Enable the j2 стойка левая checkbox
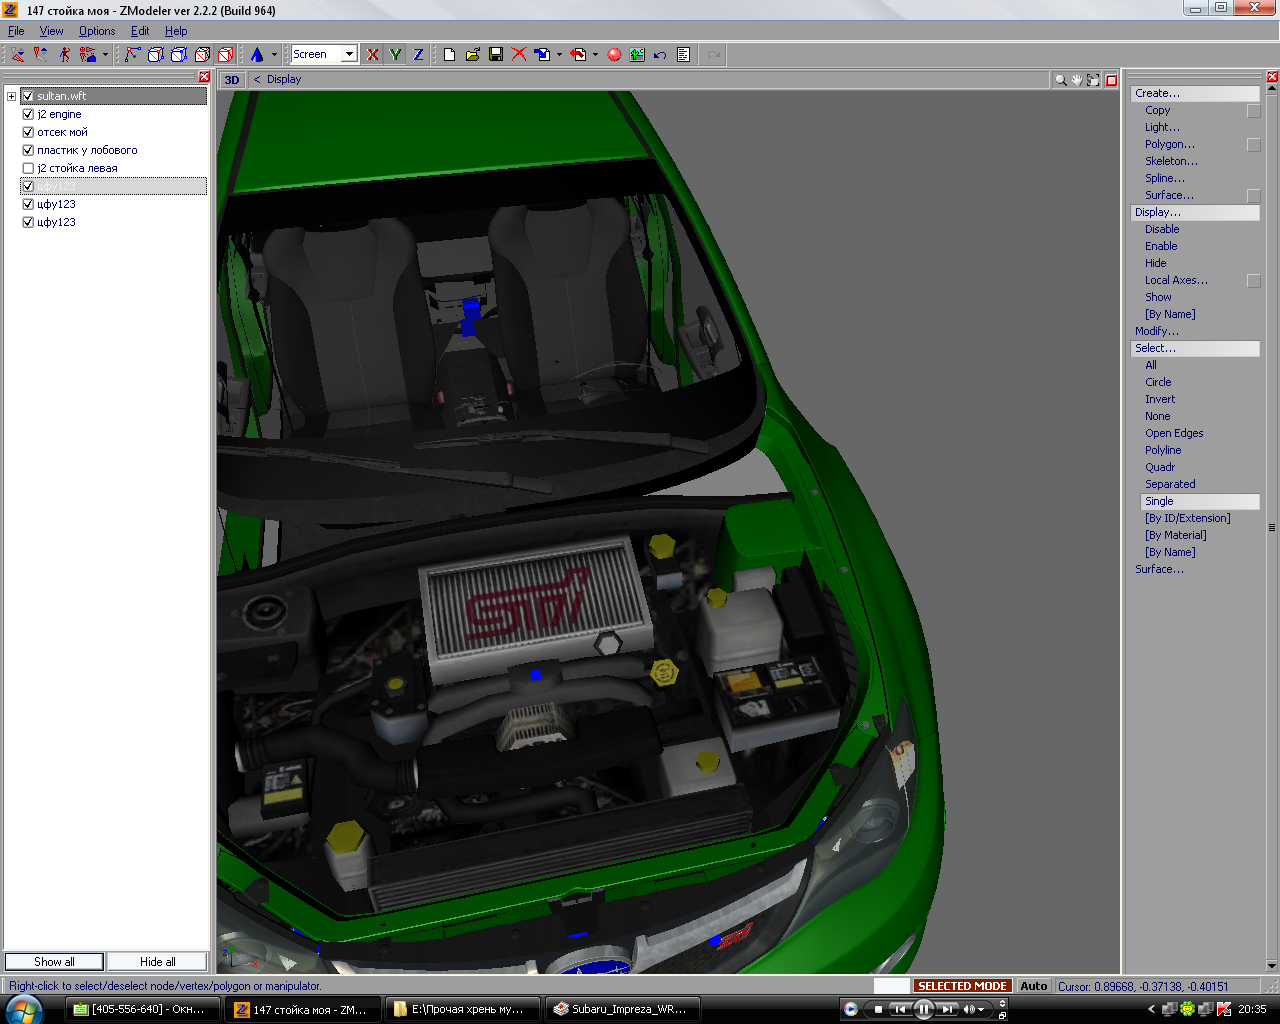This screenshot has height=1024, width=1280. (28, 168)
